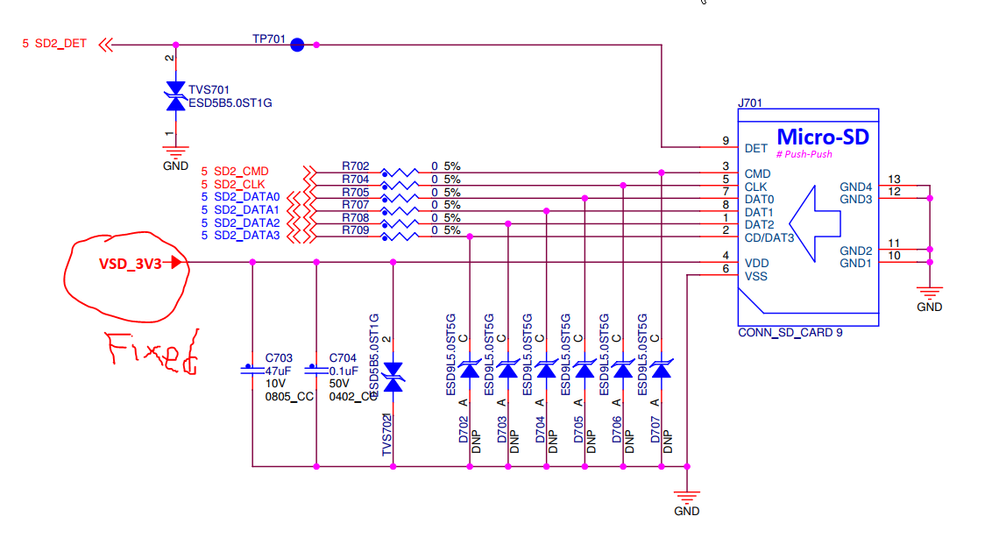Select the SD2_DET net label

click(61, 43)
